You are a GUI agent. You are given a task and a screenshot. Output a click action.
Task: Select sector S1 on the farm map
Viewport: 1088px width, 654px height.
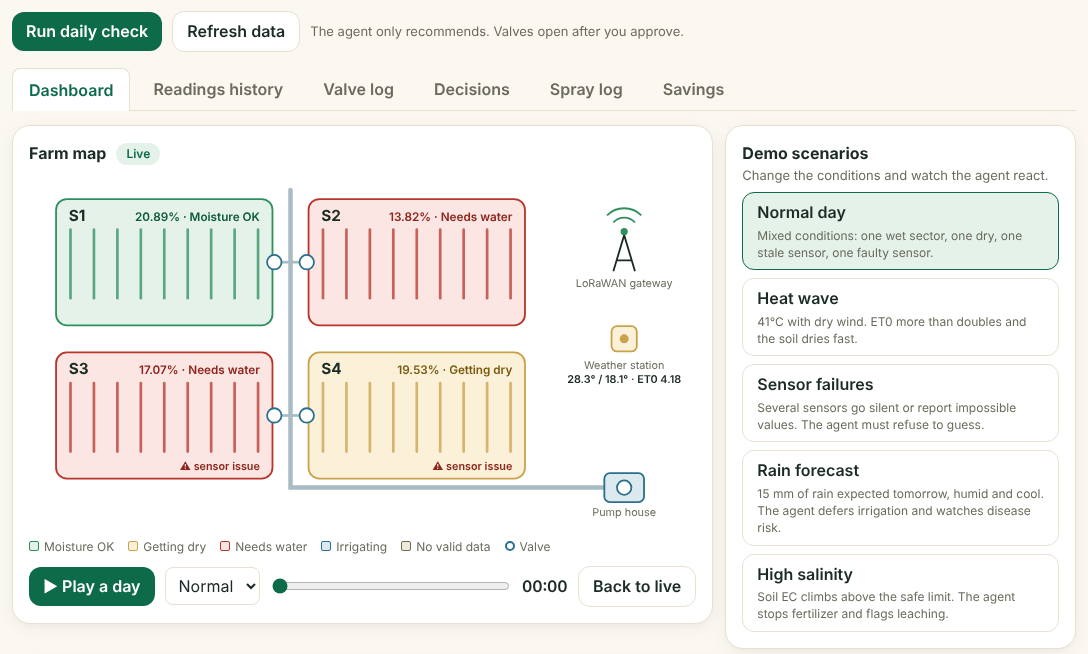tap(164, 262)
